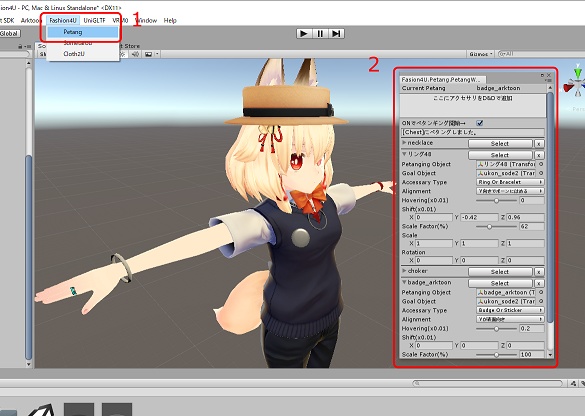Adjust the リング48 Scale Factor slider
The image size is (585, 416).
click(496, 226)
